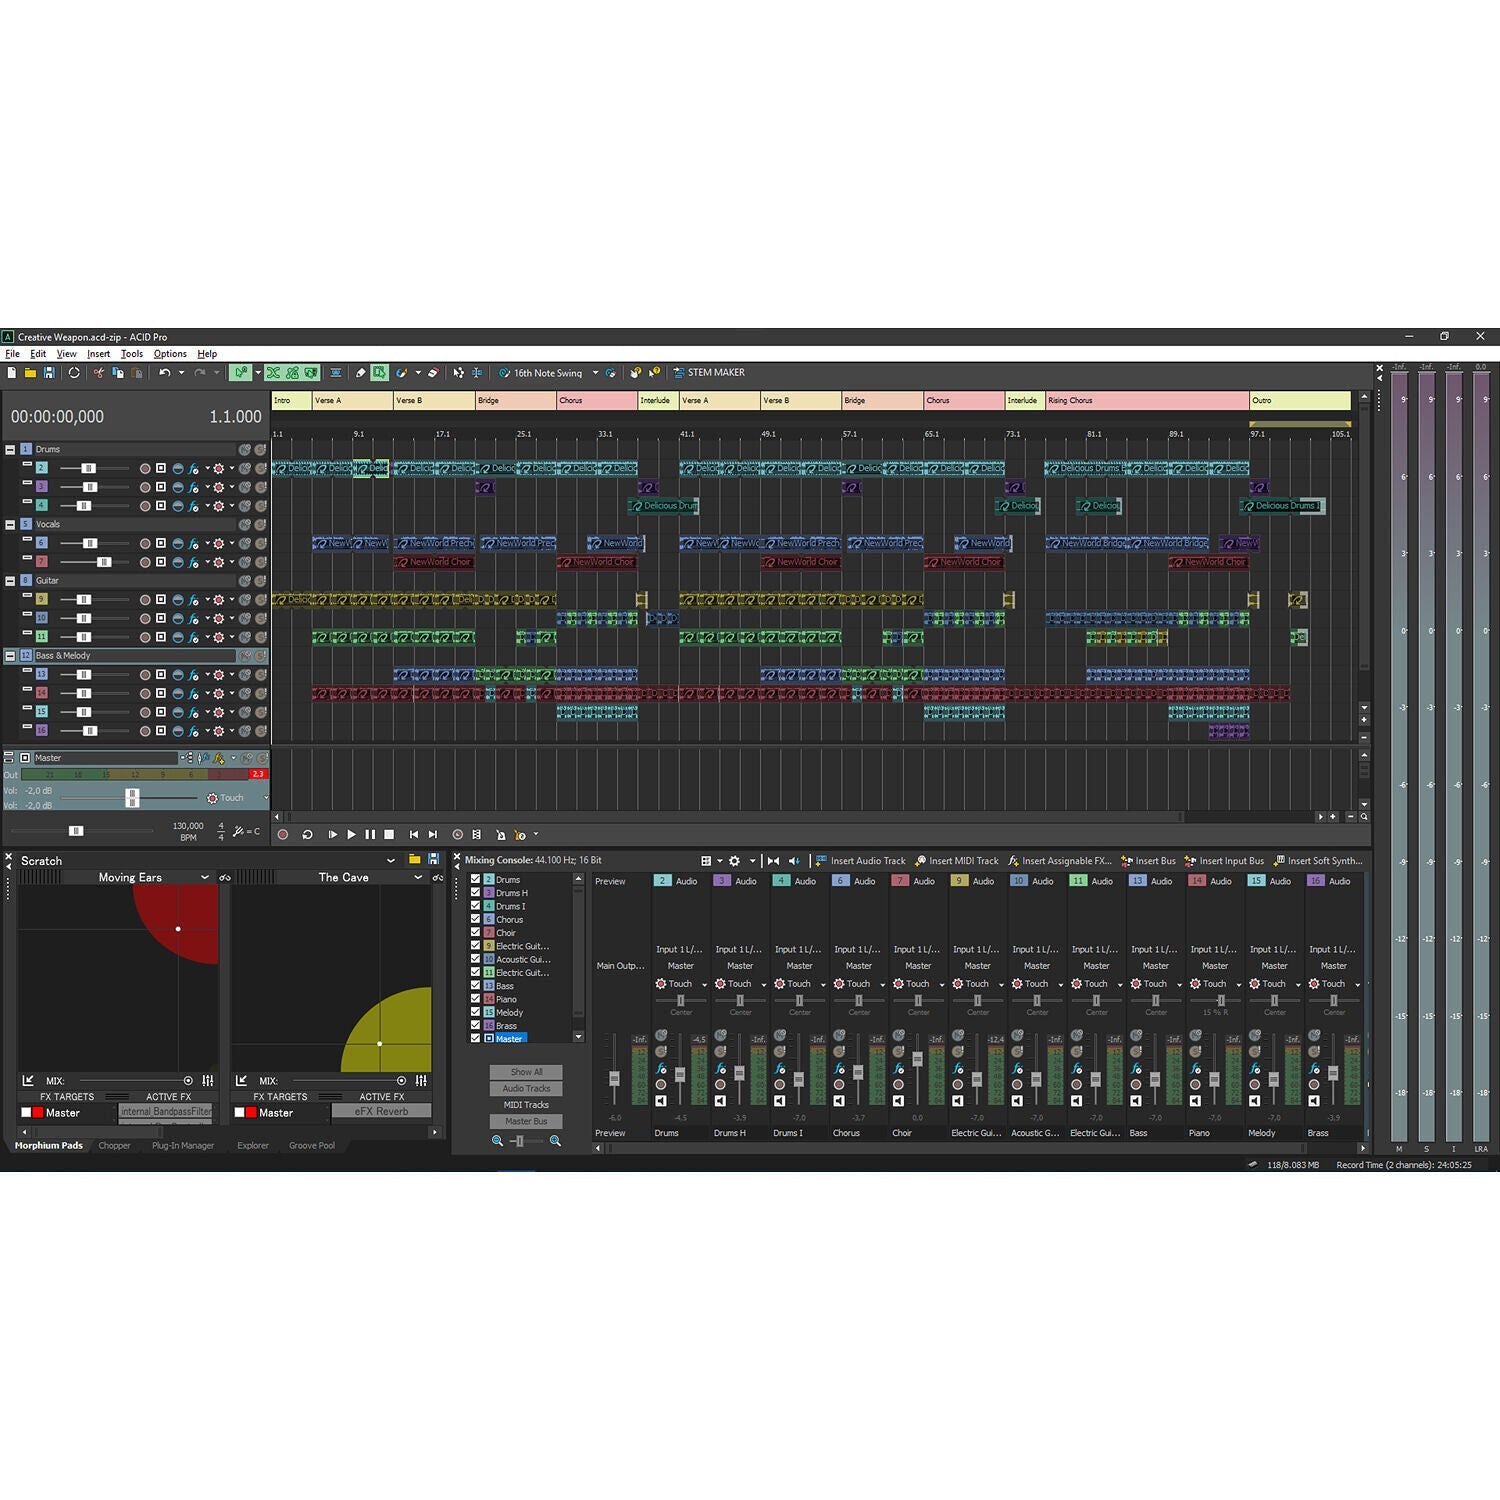Click the Save icon in main toolbar
Viewport: 1500px width, 1500px height.
click(x=49, y=373)
